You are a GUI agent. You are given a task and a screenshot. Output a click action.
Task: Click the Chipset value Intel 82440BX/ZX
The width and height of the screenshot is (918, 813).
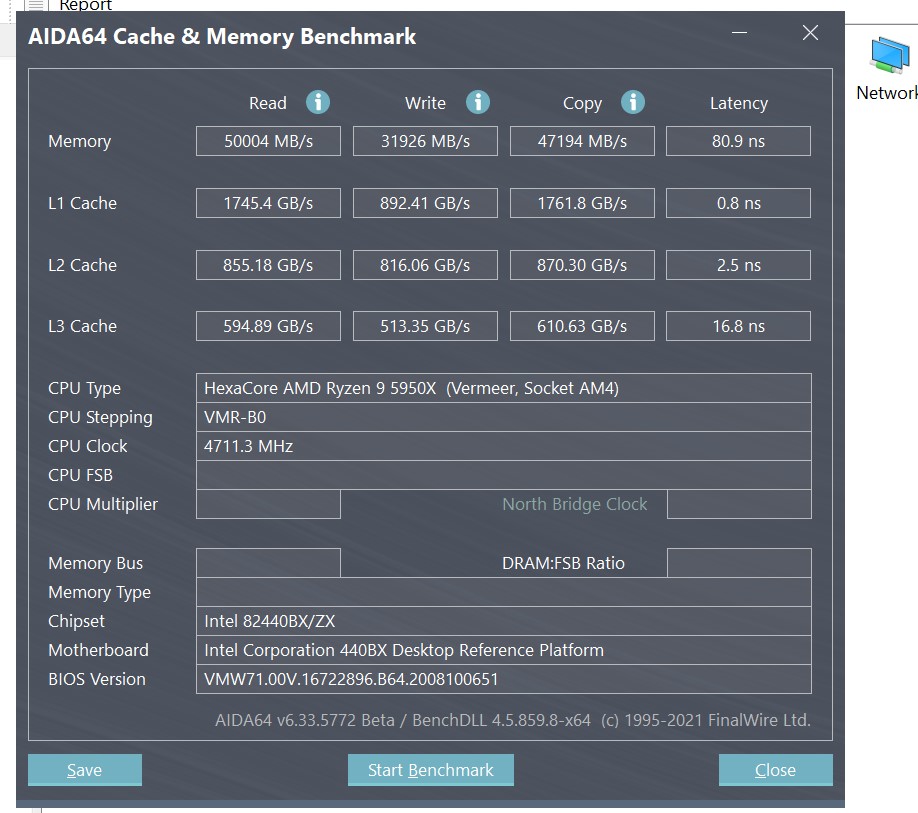click(x=503, y=621)
